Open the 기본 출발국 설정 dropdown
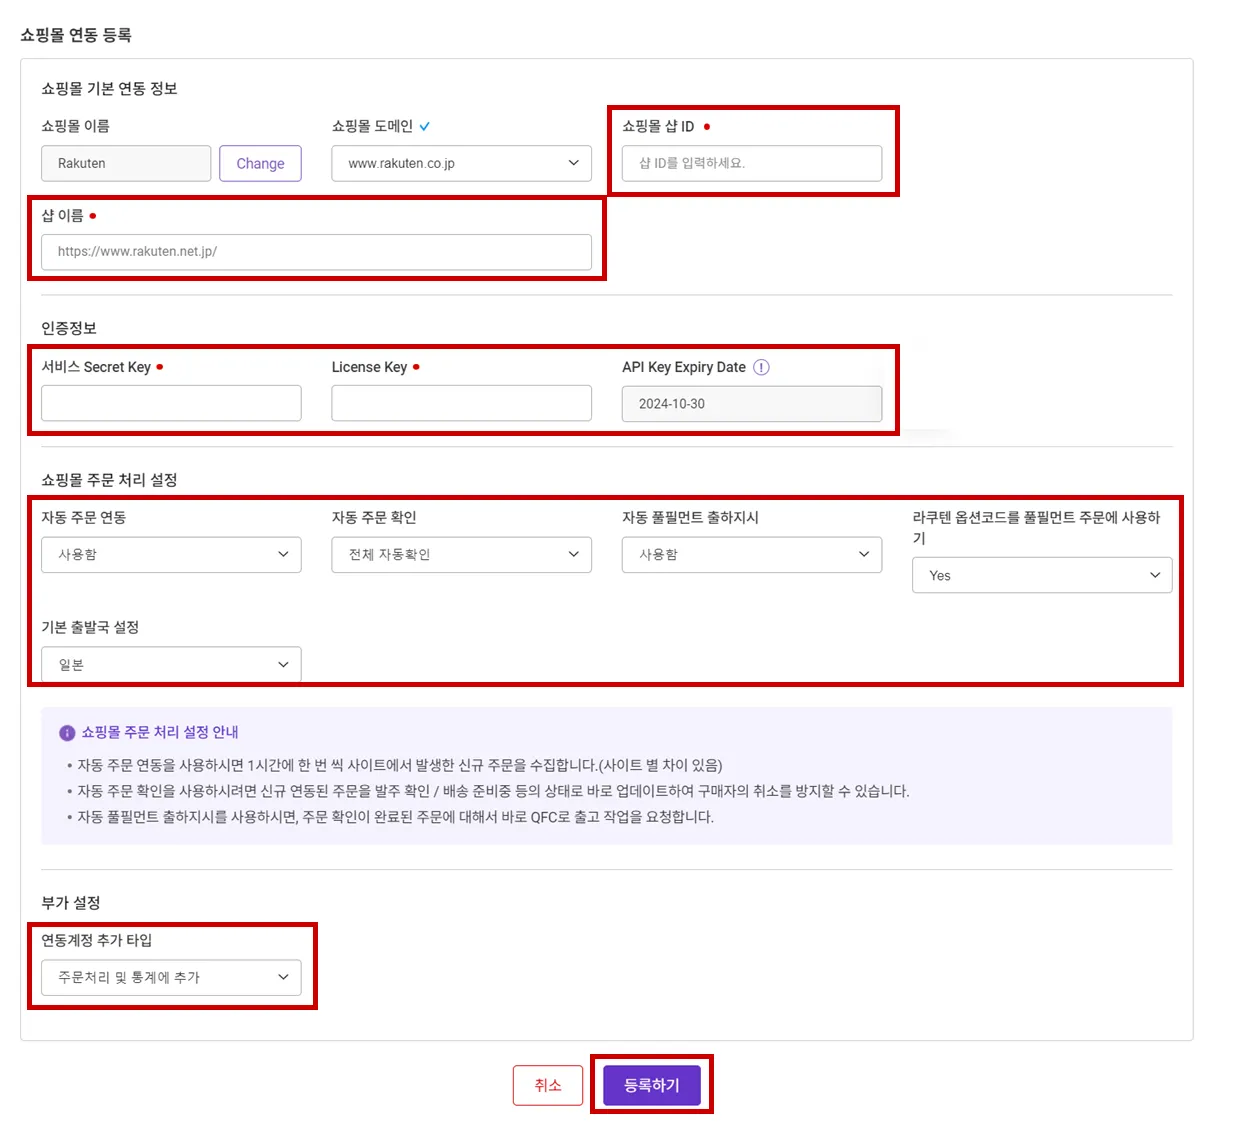Screen dimensions: 1234x1125 click(171, 664)
